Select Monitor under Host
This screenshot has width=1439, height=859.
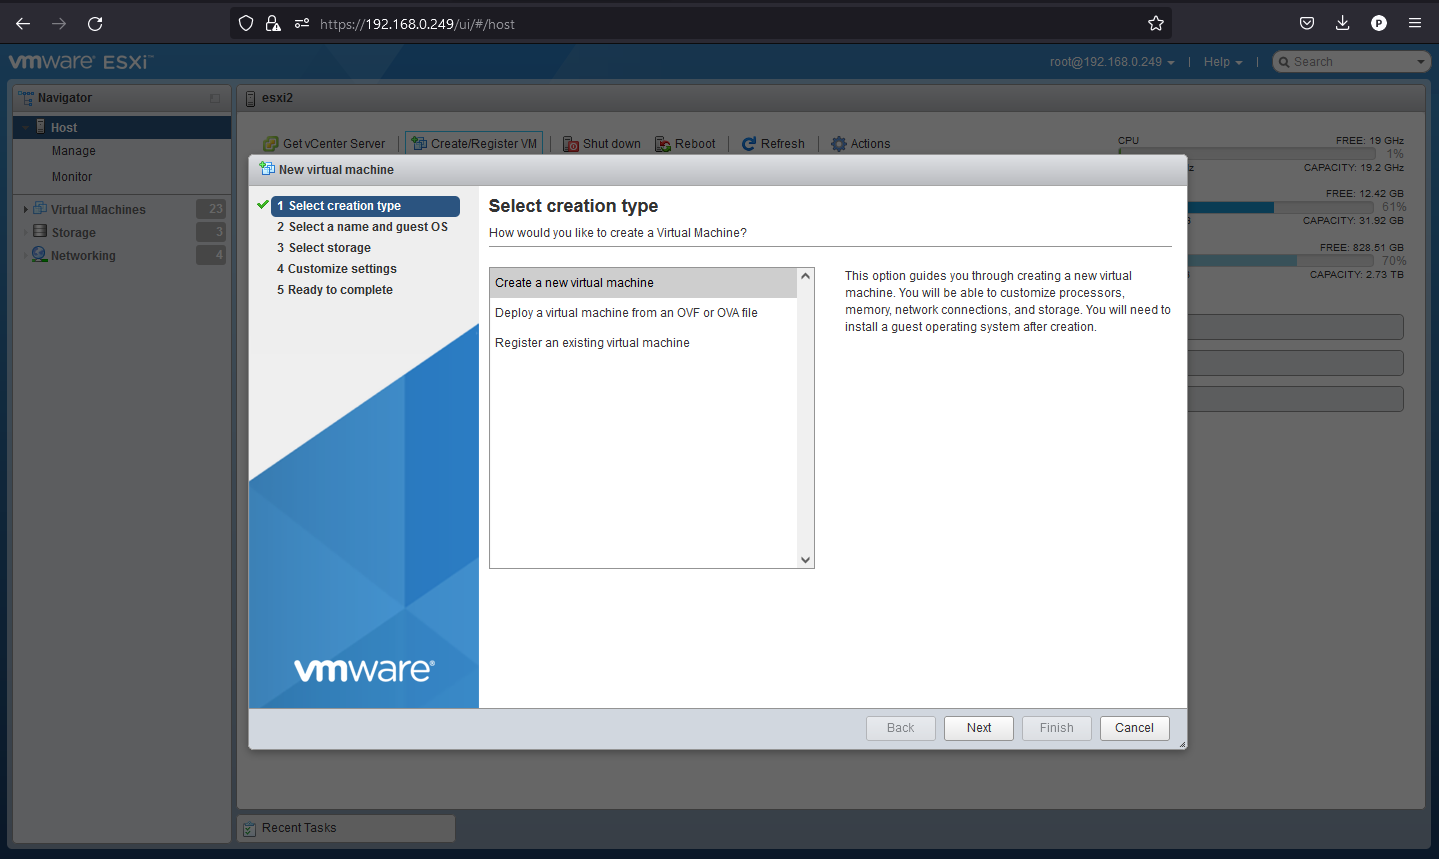point(72,177)
